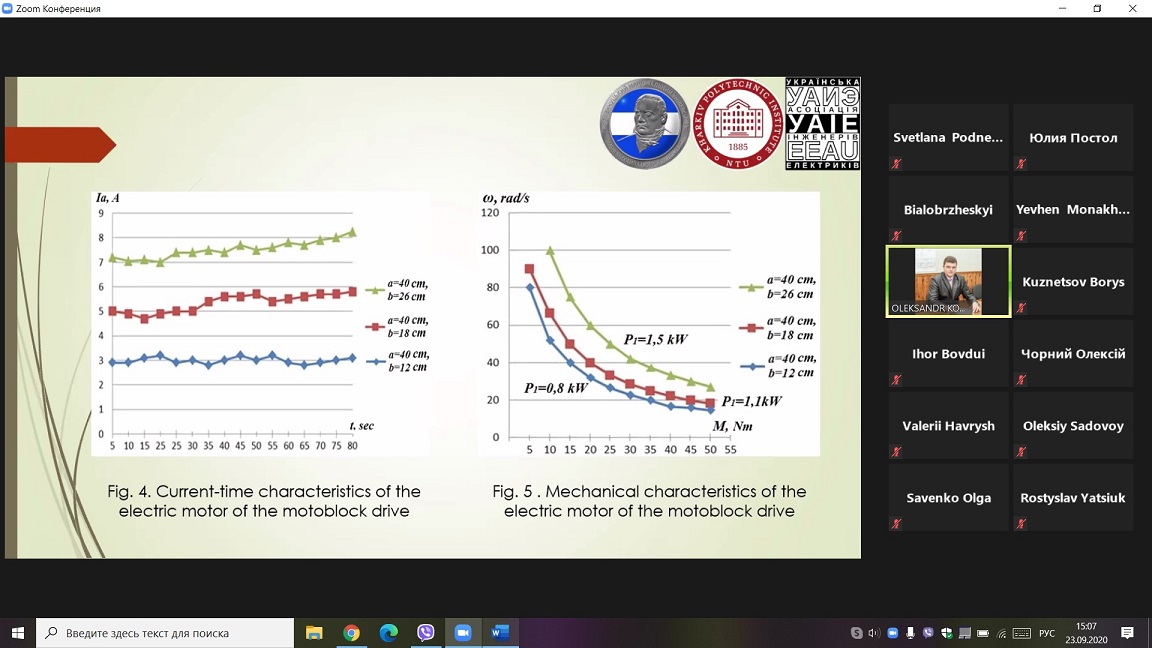Viewport: 1152px width, 648px height.
Task: Click the Kharkiv Polytechnic Institute logo
Action: [738, 124]
